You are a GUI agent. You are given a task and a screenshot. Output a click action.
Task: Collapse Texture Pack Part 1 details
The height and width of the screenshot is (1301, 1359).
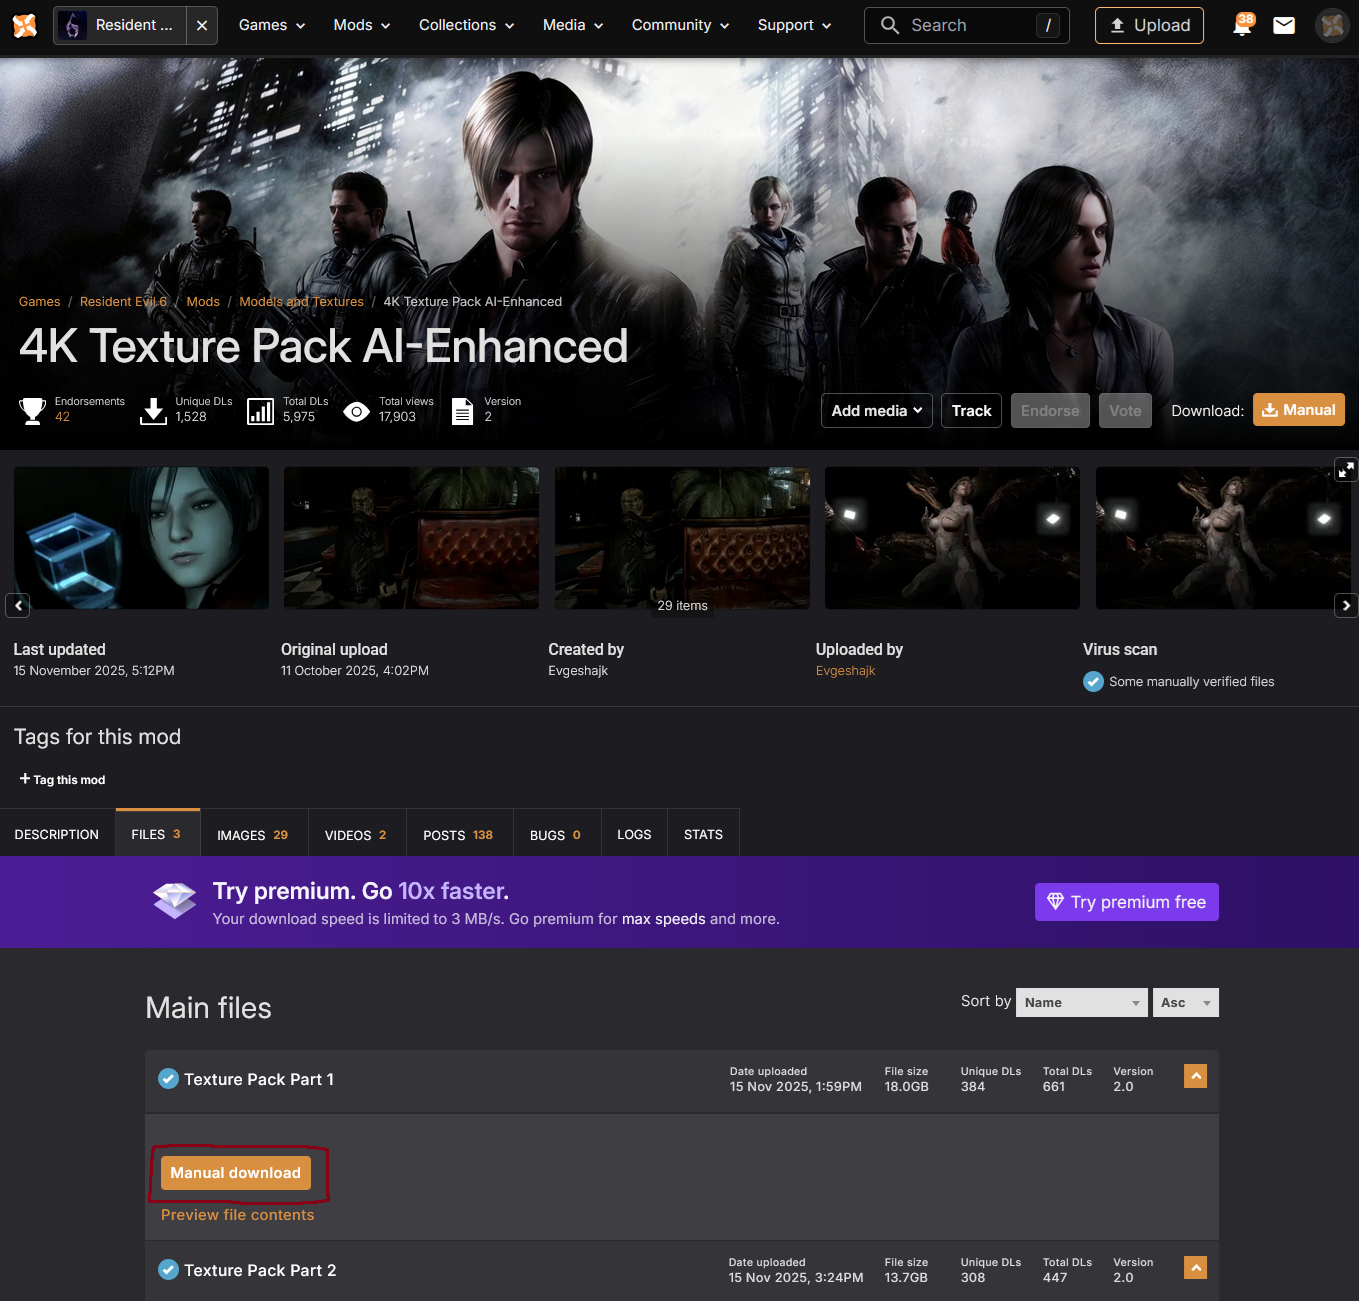pyautogui.click(x=1195, y=1076)
